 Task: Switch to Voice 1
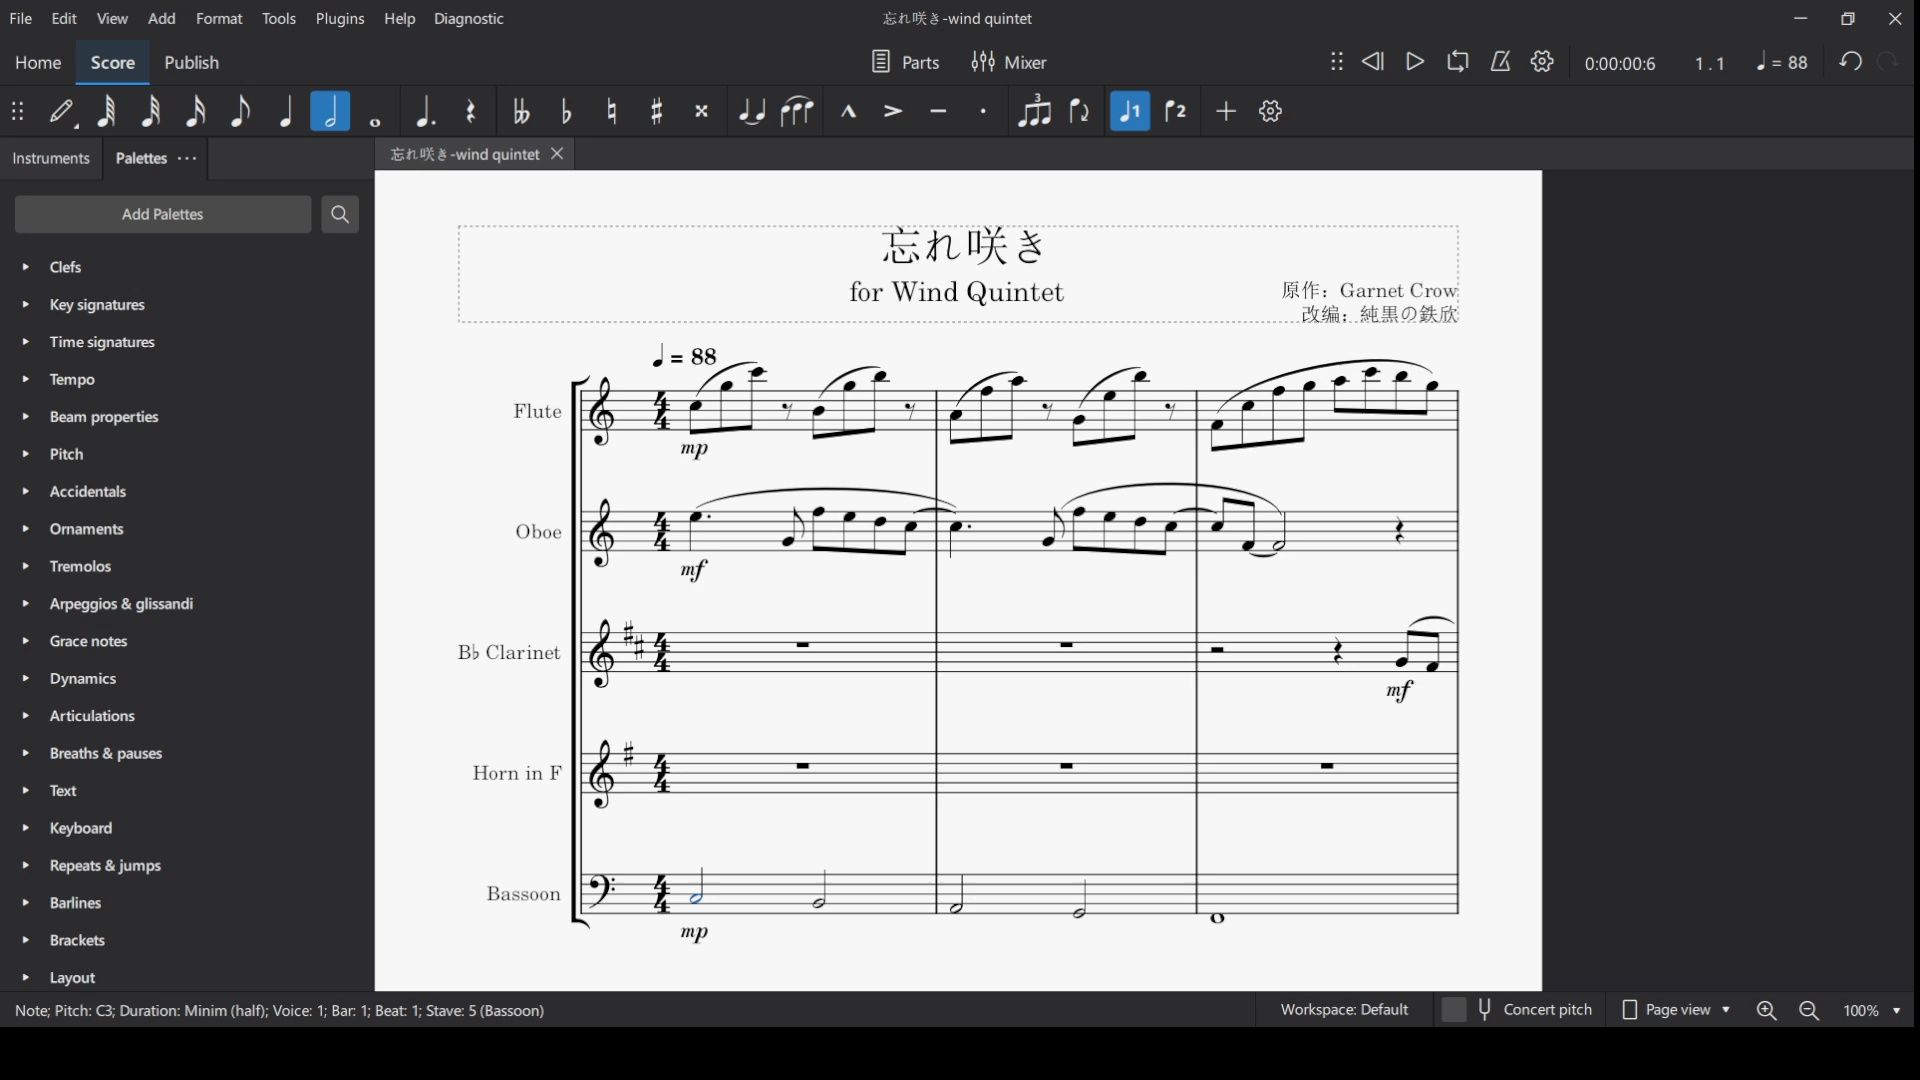coord(1131,111)
